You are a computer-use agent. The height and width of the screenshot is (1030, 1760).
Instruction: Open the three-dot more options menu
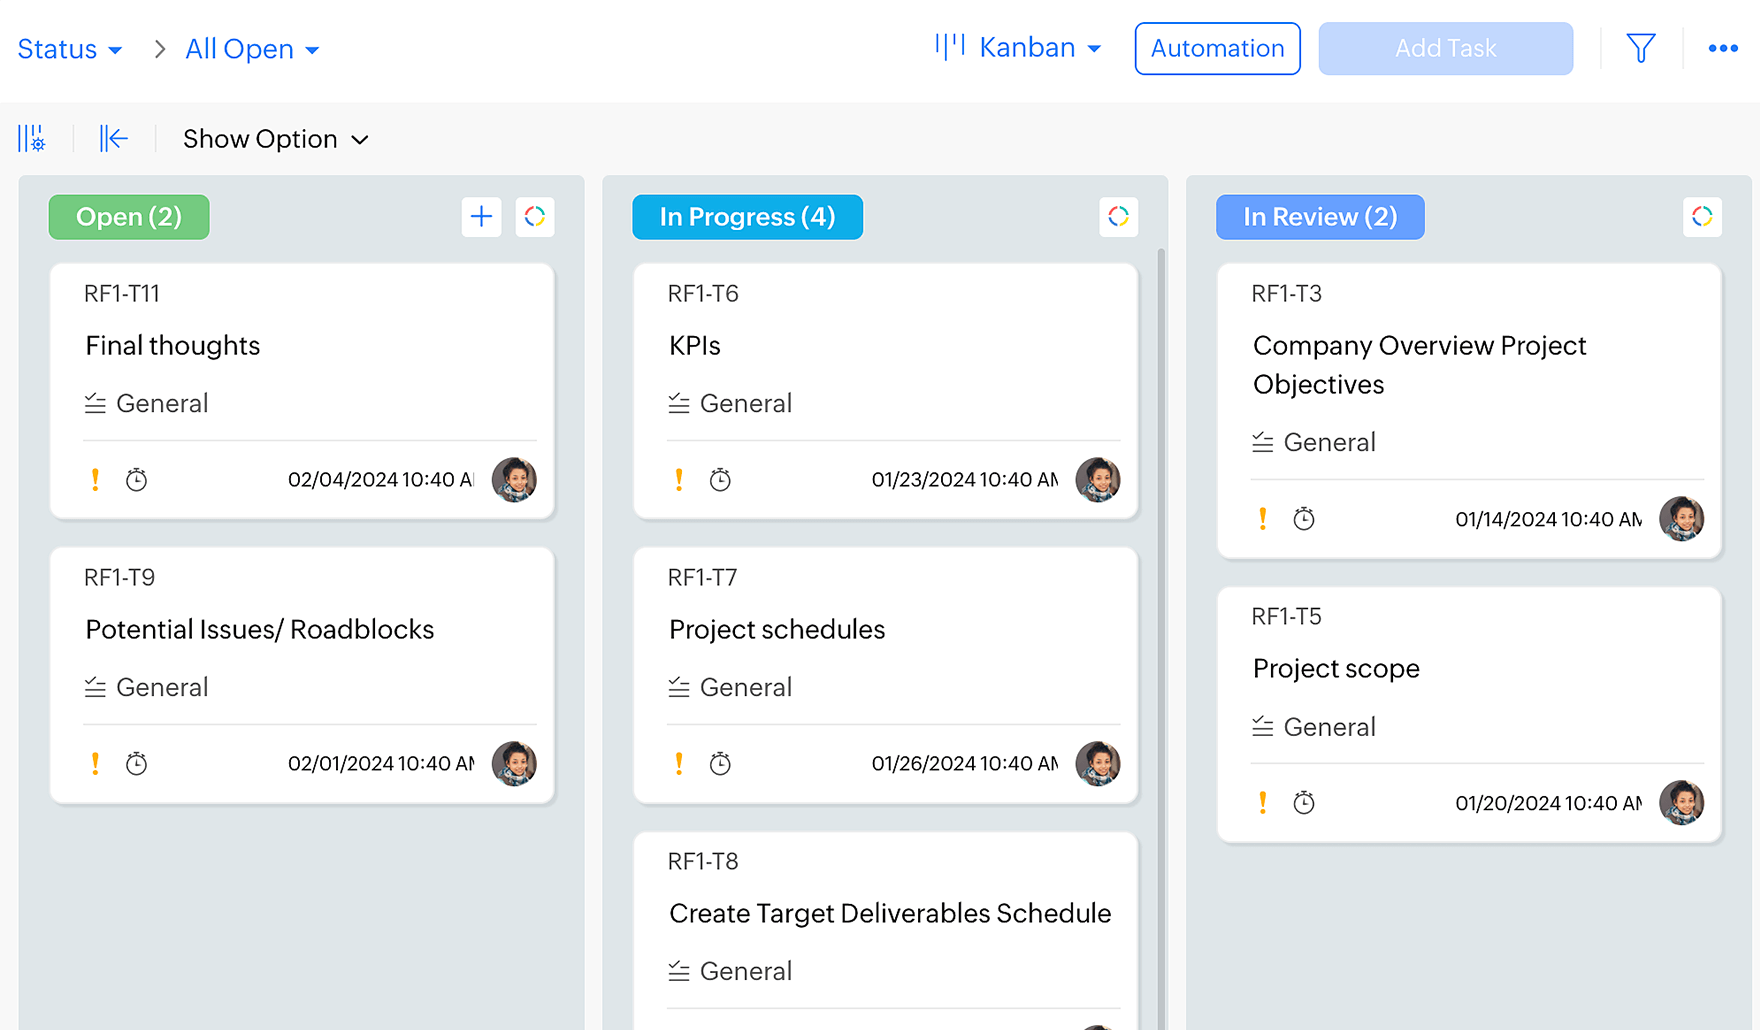click(1722, 48)
